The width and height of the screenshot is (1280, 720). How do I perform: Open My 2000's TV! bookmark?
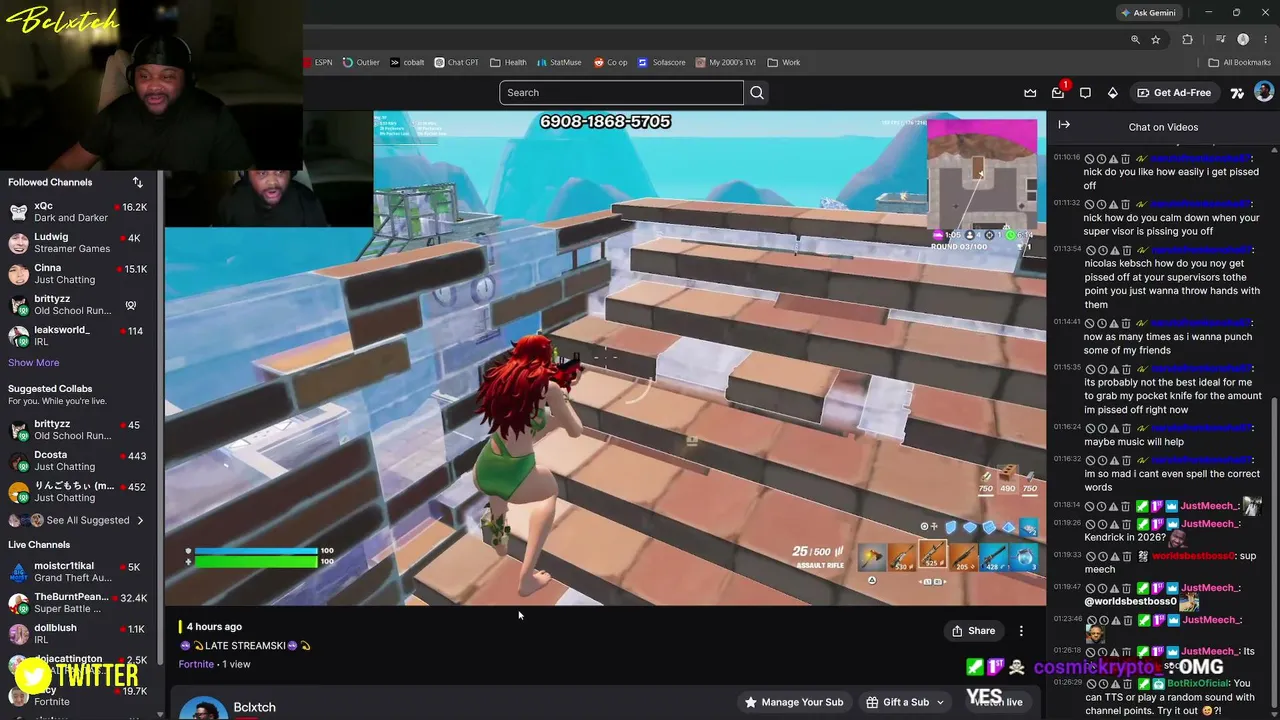pyautogui.click(x=726, y=62)
